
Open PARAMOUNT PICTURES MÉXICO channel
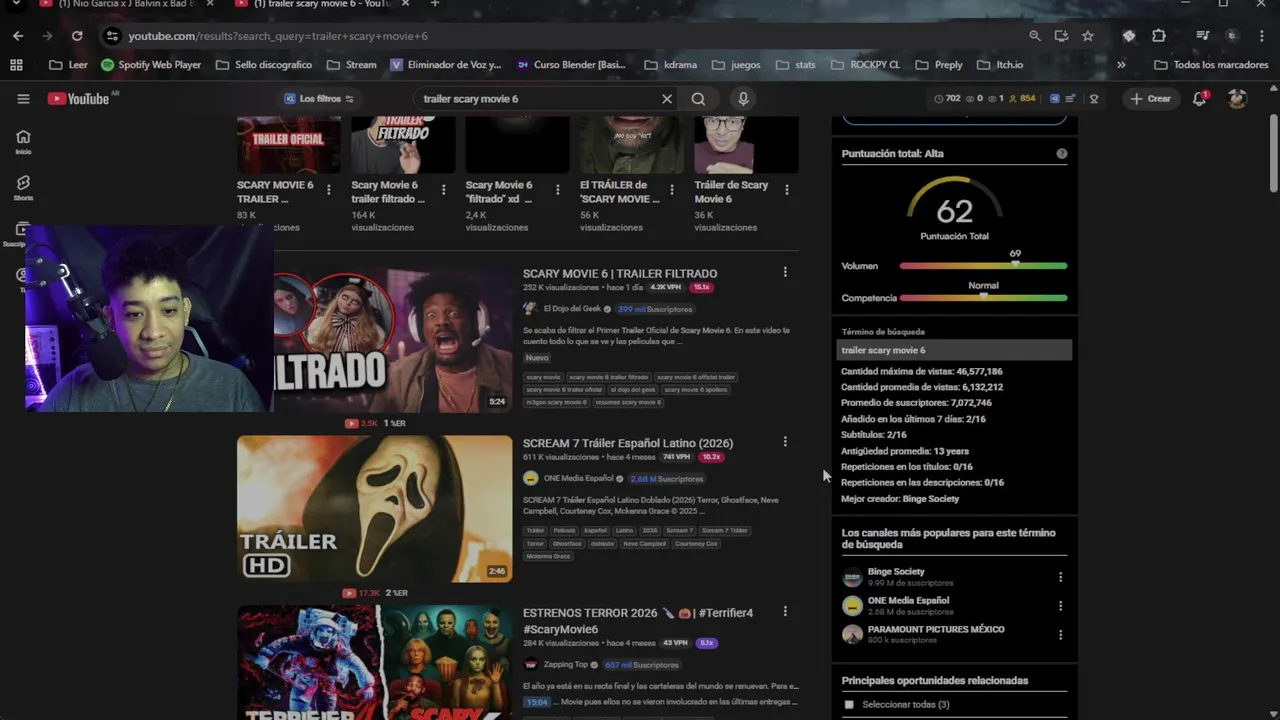point(936,629)
